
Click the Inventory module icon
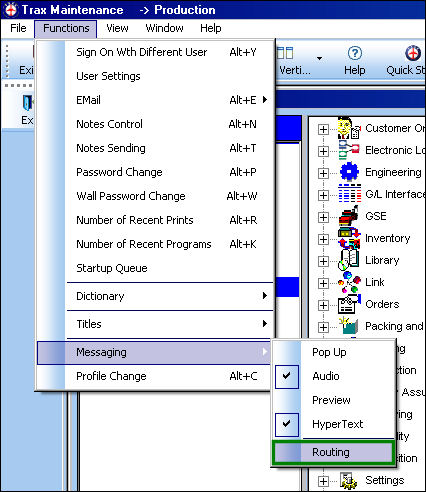(x=349, y=238)
